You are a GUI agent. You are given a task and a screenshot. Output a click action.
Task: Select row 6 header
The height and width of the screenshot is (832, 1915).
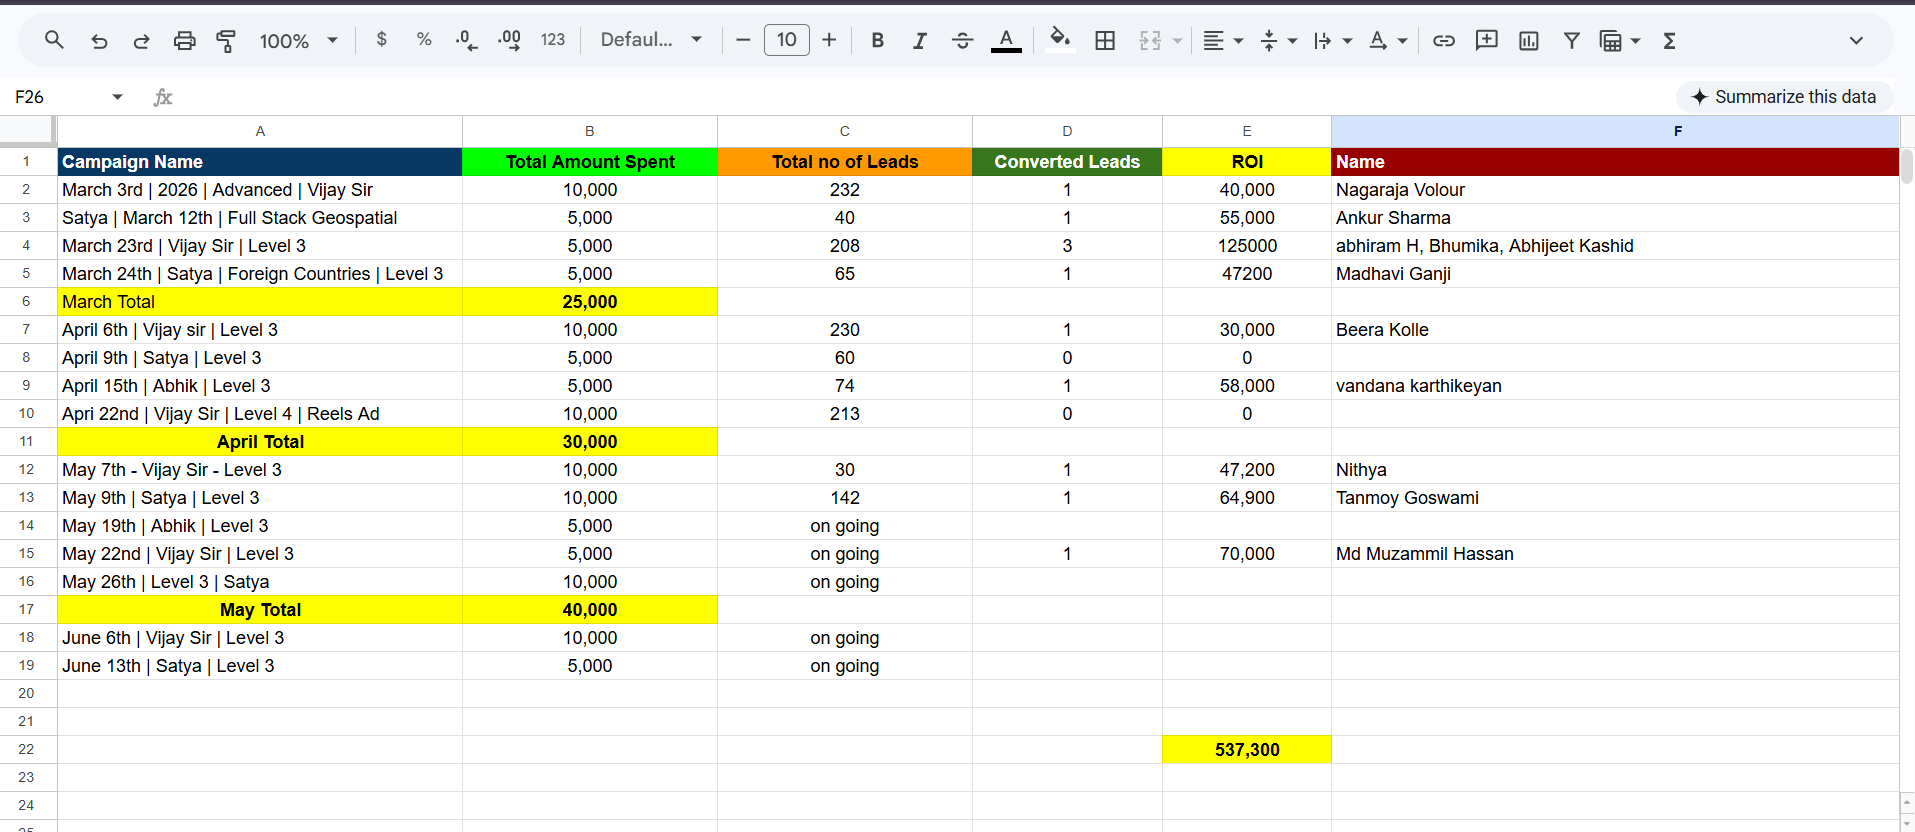(x=27, y=301)
